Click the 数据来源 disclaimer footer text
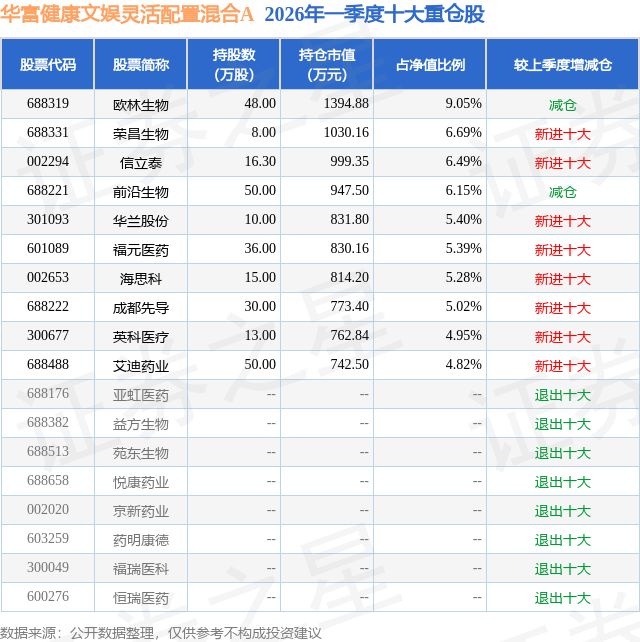This screenshot has width=640, height=642. [x=161, y=634]
